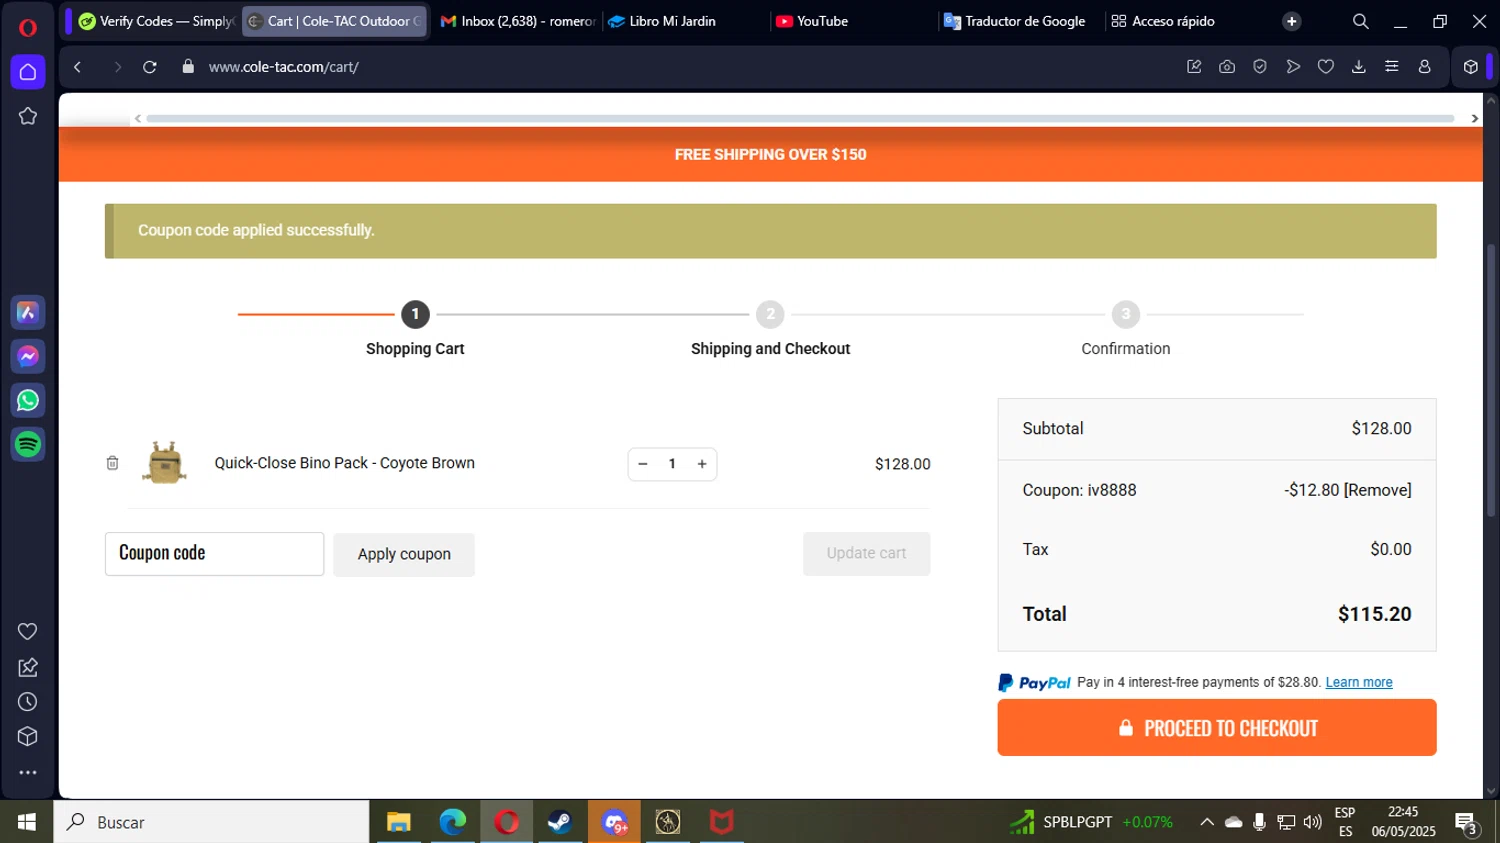
Task: Open File Explorer from taskbar
Action: point(399,822)
